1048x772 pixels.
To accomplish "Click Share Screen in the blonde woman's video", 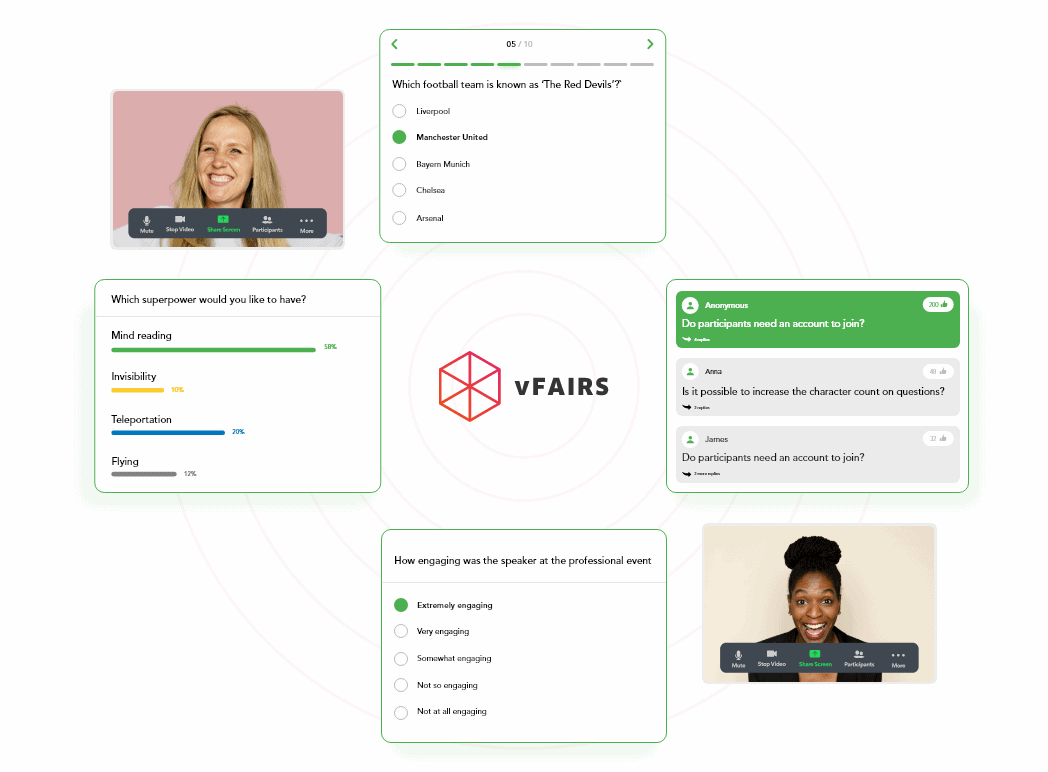I will (x=223, y=223).
